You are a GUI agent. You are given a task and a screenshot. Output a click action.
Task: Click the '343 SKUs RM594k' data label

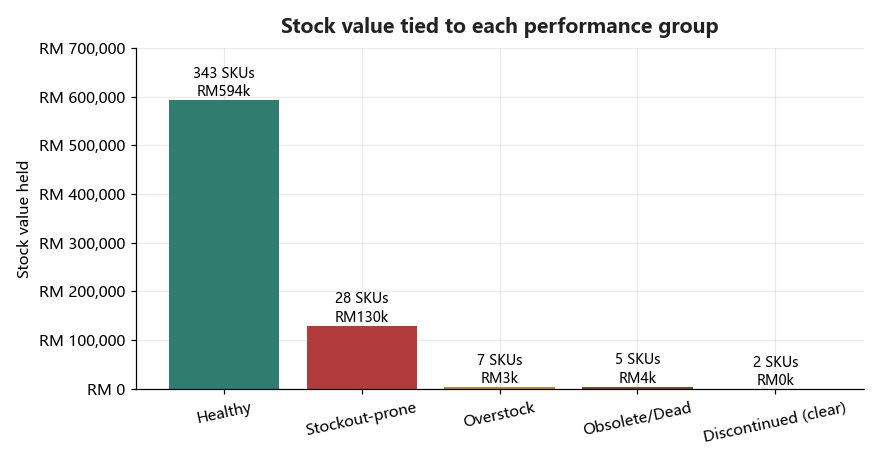pyautogui.click(x=224, y=81)
